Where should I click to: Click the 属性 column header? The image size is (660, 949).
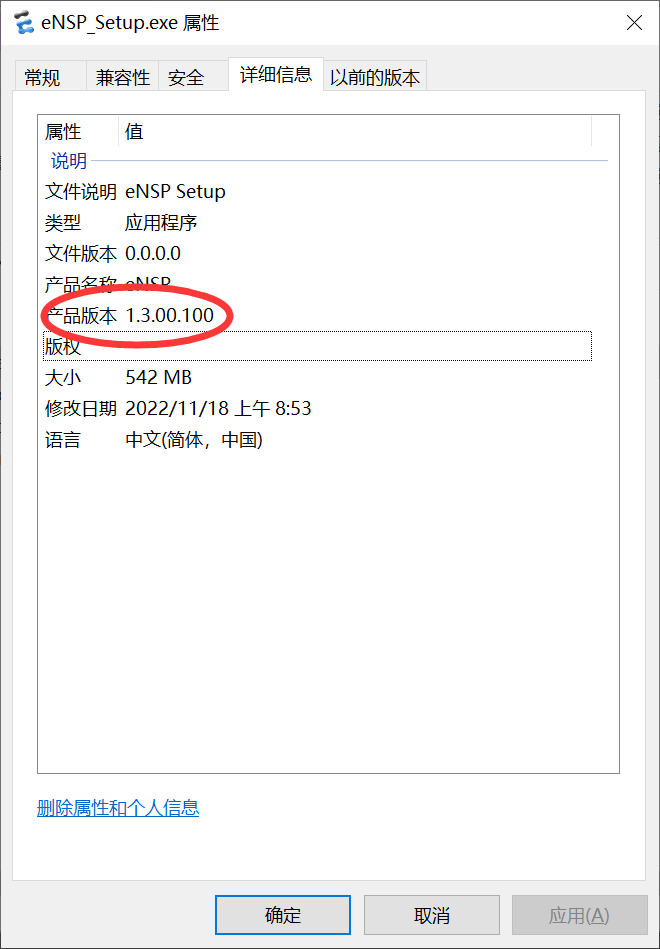pyautogui.click(x=63, y=131)
